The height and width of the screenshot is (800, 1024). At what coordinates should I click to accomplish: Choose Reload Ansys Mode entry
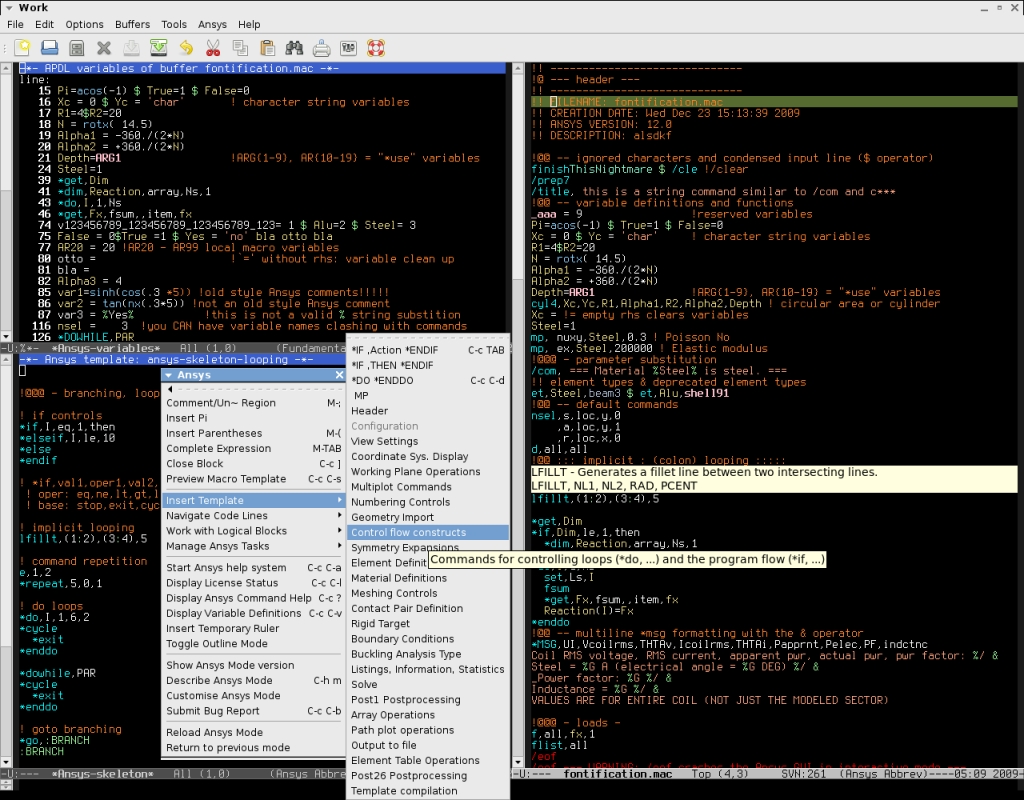(x=253, y=732)
